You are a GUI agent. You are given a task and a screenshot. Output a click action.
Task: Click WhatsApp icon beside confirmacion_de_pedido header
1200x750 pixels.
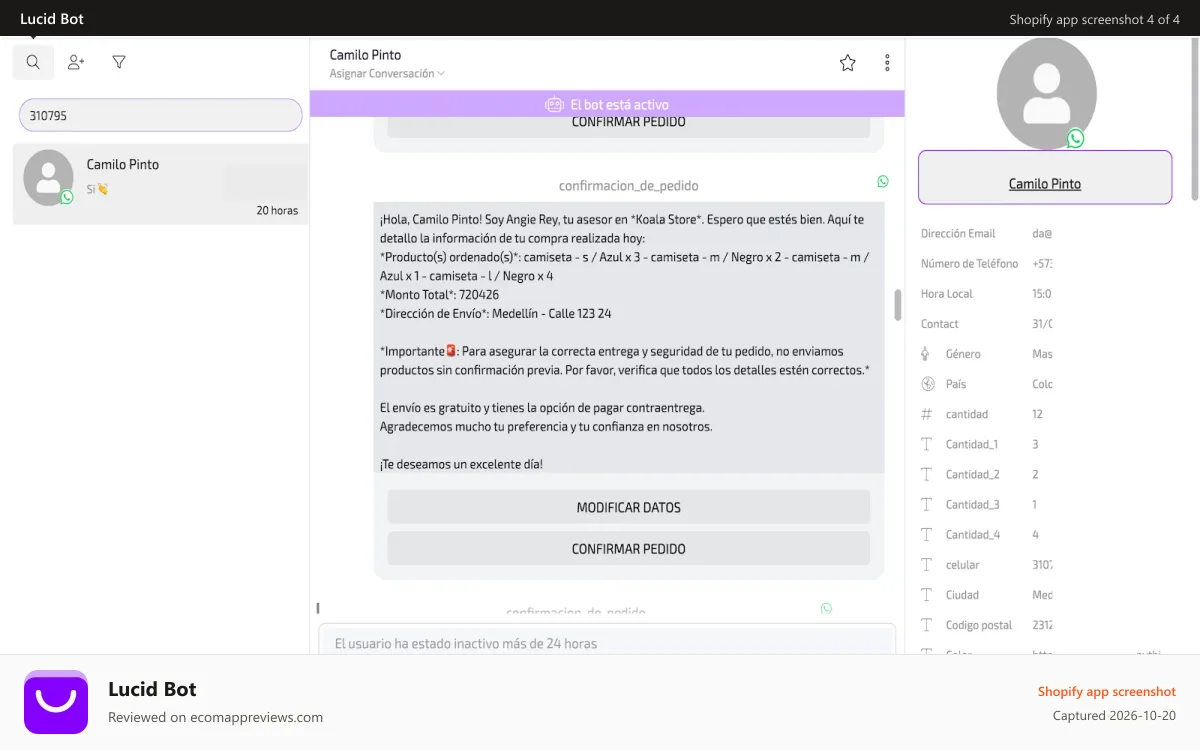point(883,181)
